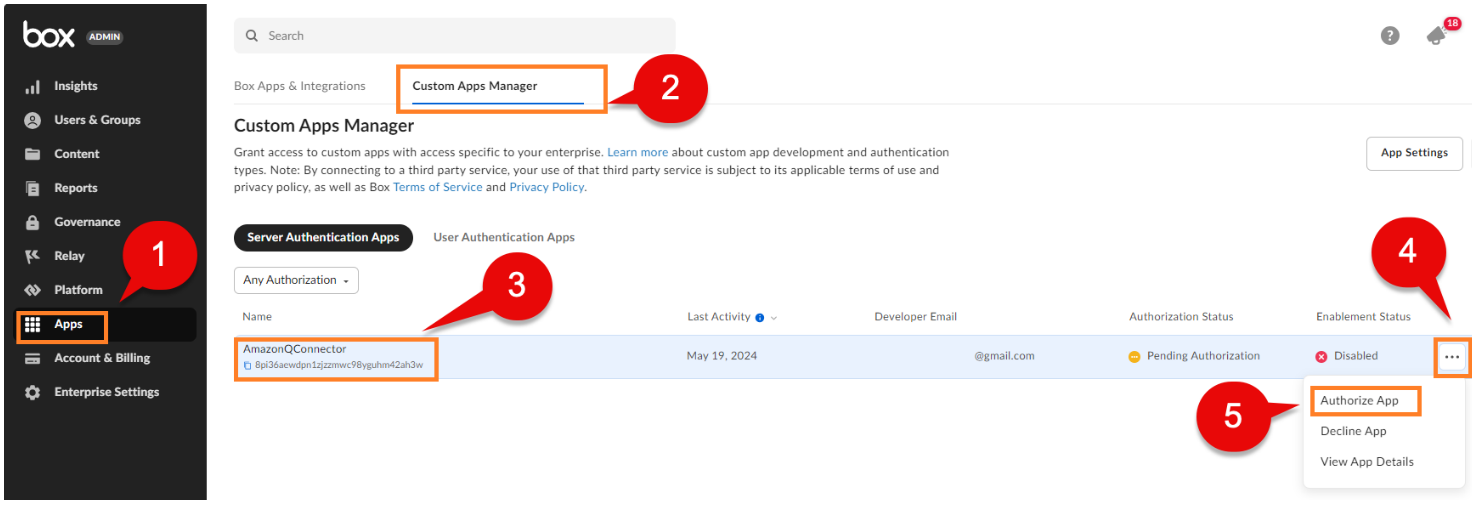This screenshot has height=512, width=1484.
Task: Click the Enablement Status column header
Action: pos(1363,317)
